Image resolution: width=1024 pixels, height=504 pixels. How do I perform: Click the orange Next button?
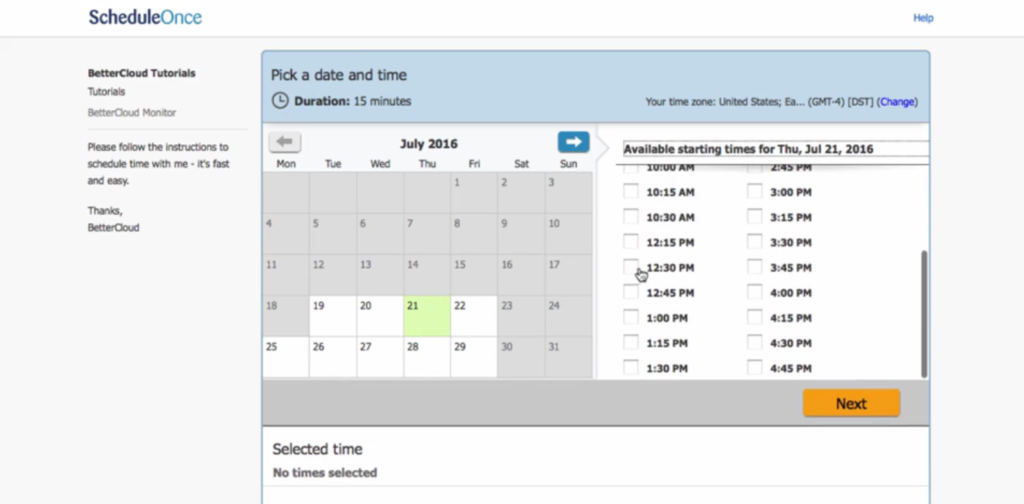(x=851, y=403)
